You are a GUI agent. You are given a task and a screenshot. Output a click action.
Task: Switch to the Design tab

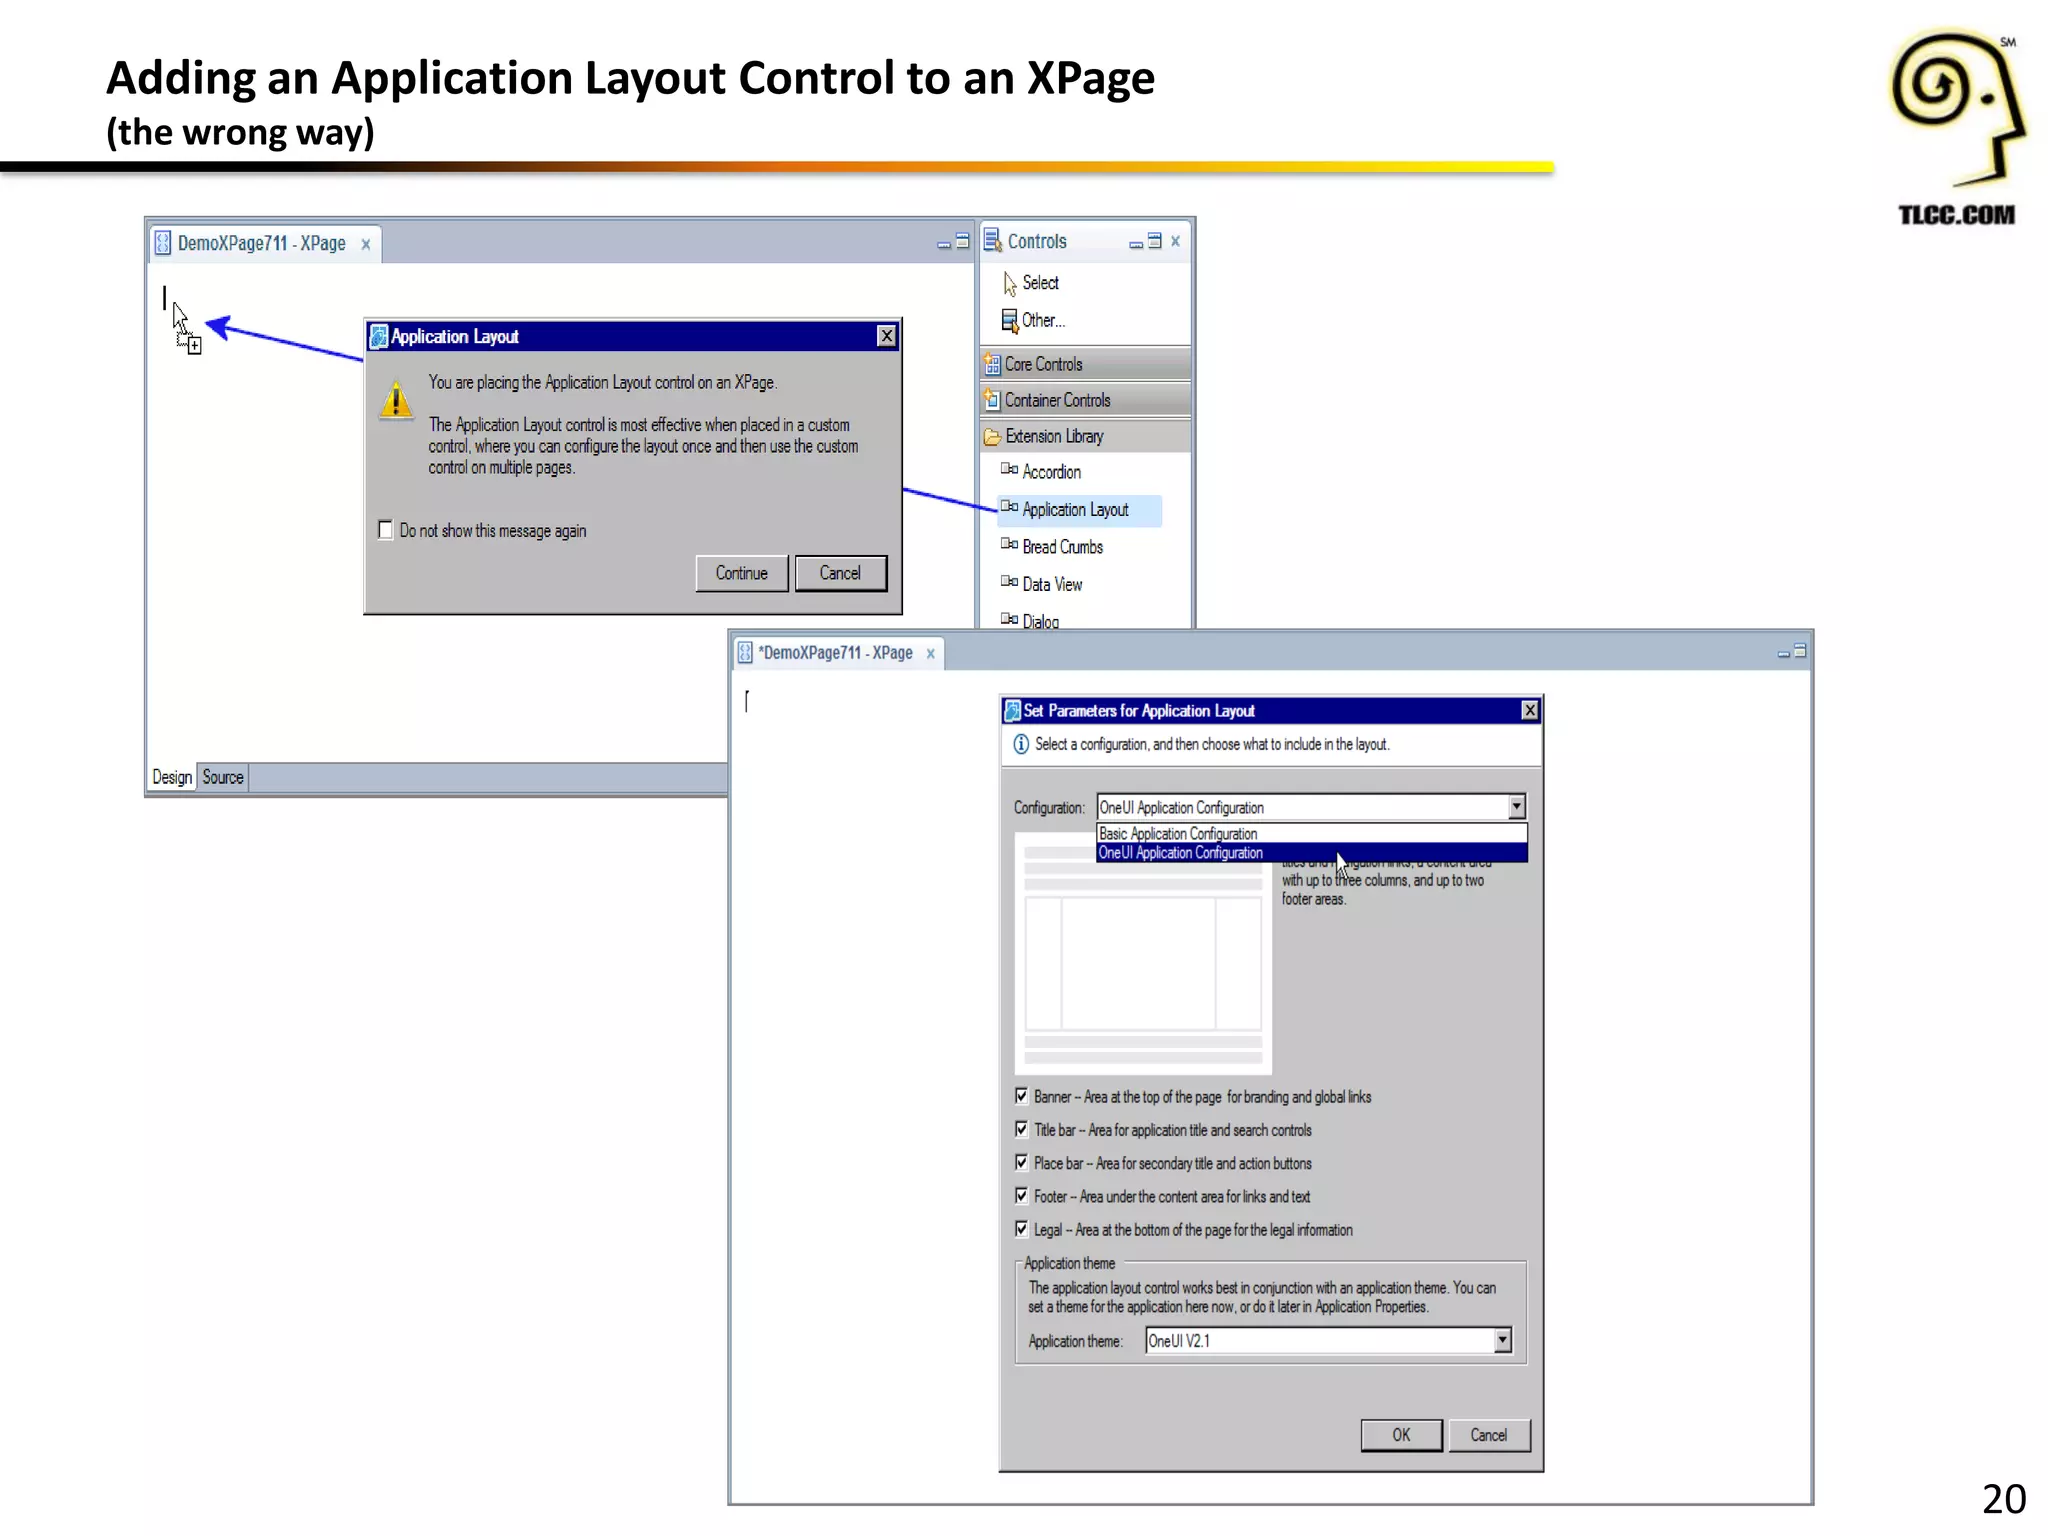click(171, 777)
